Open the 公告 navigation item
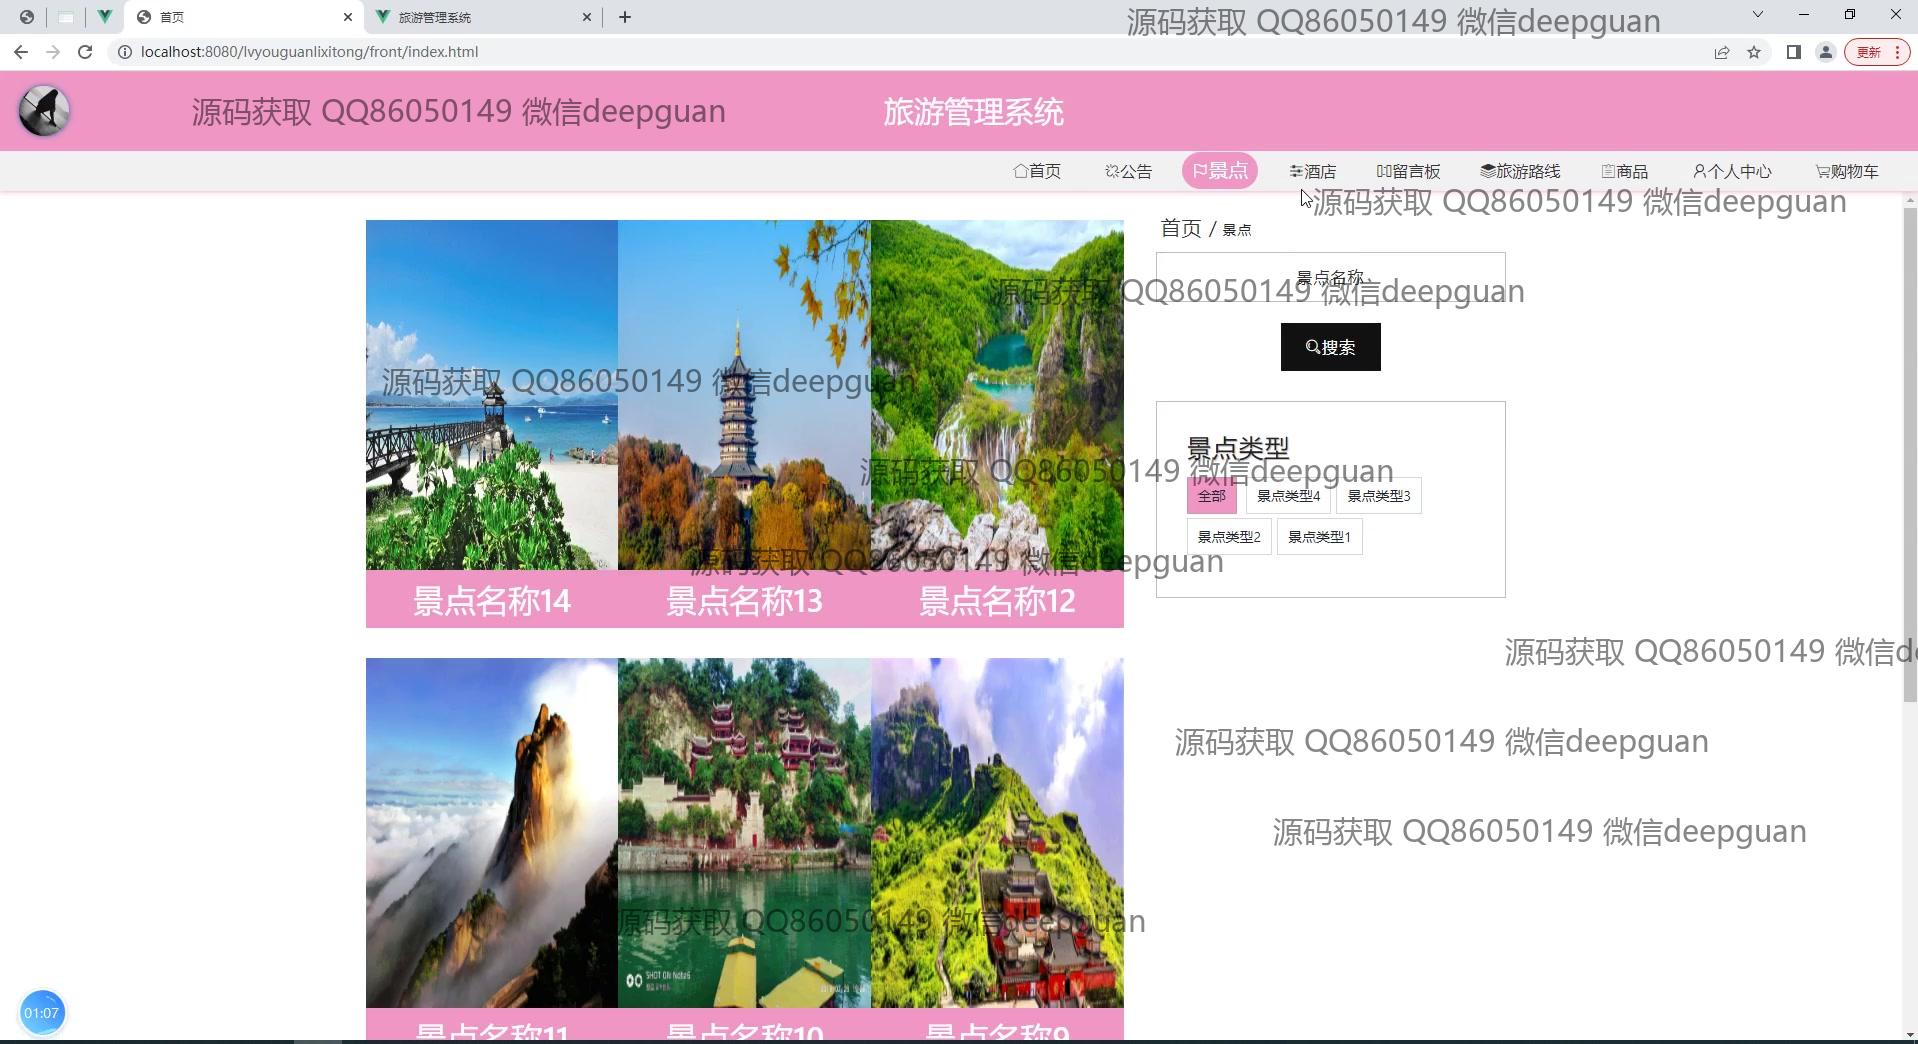The image size is (1918, 1044). [x=1128, y=171]
